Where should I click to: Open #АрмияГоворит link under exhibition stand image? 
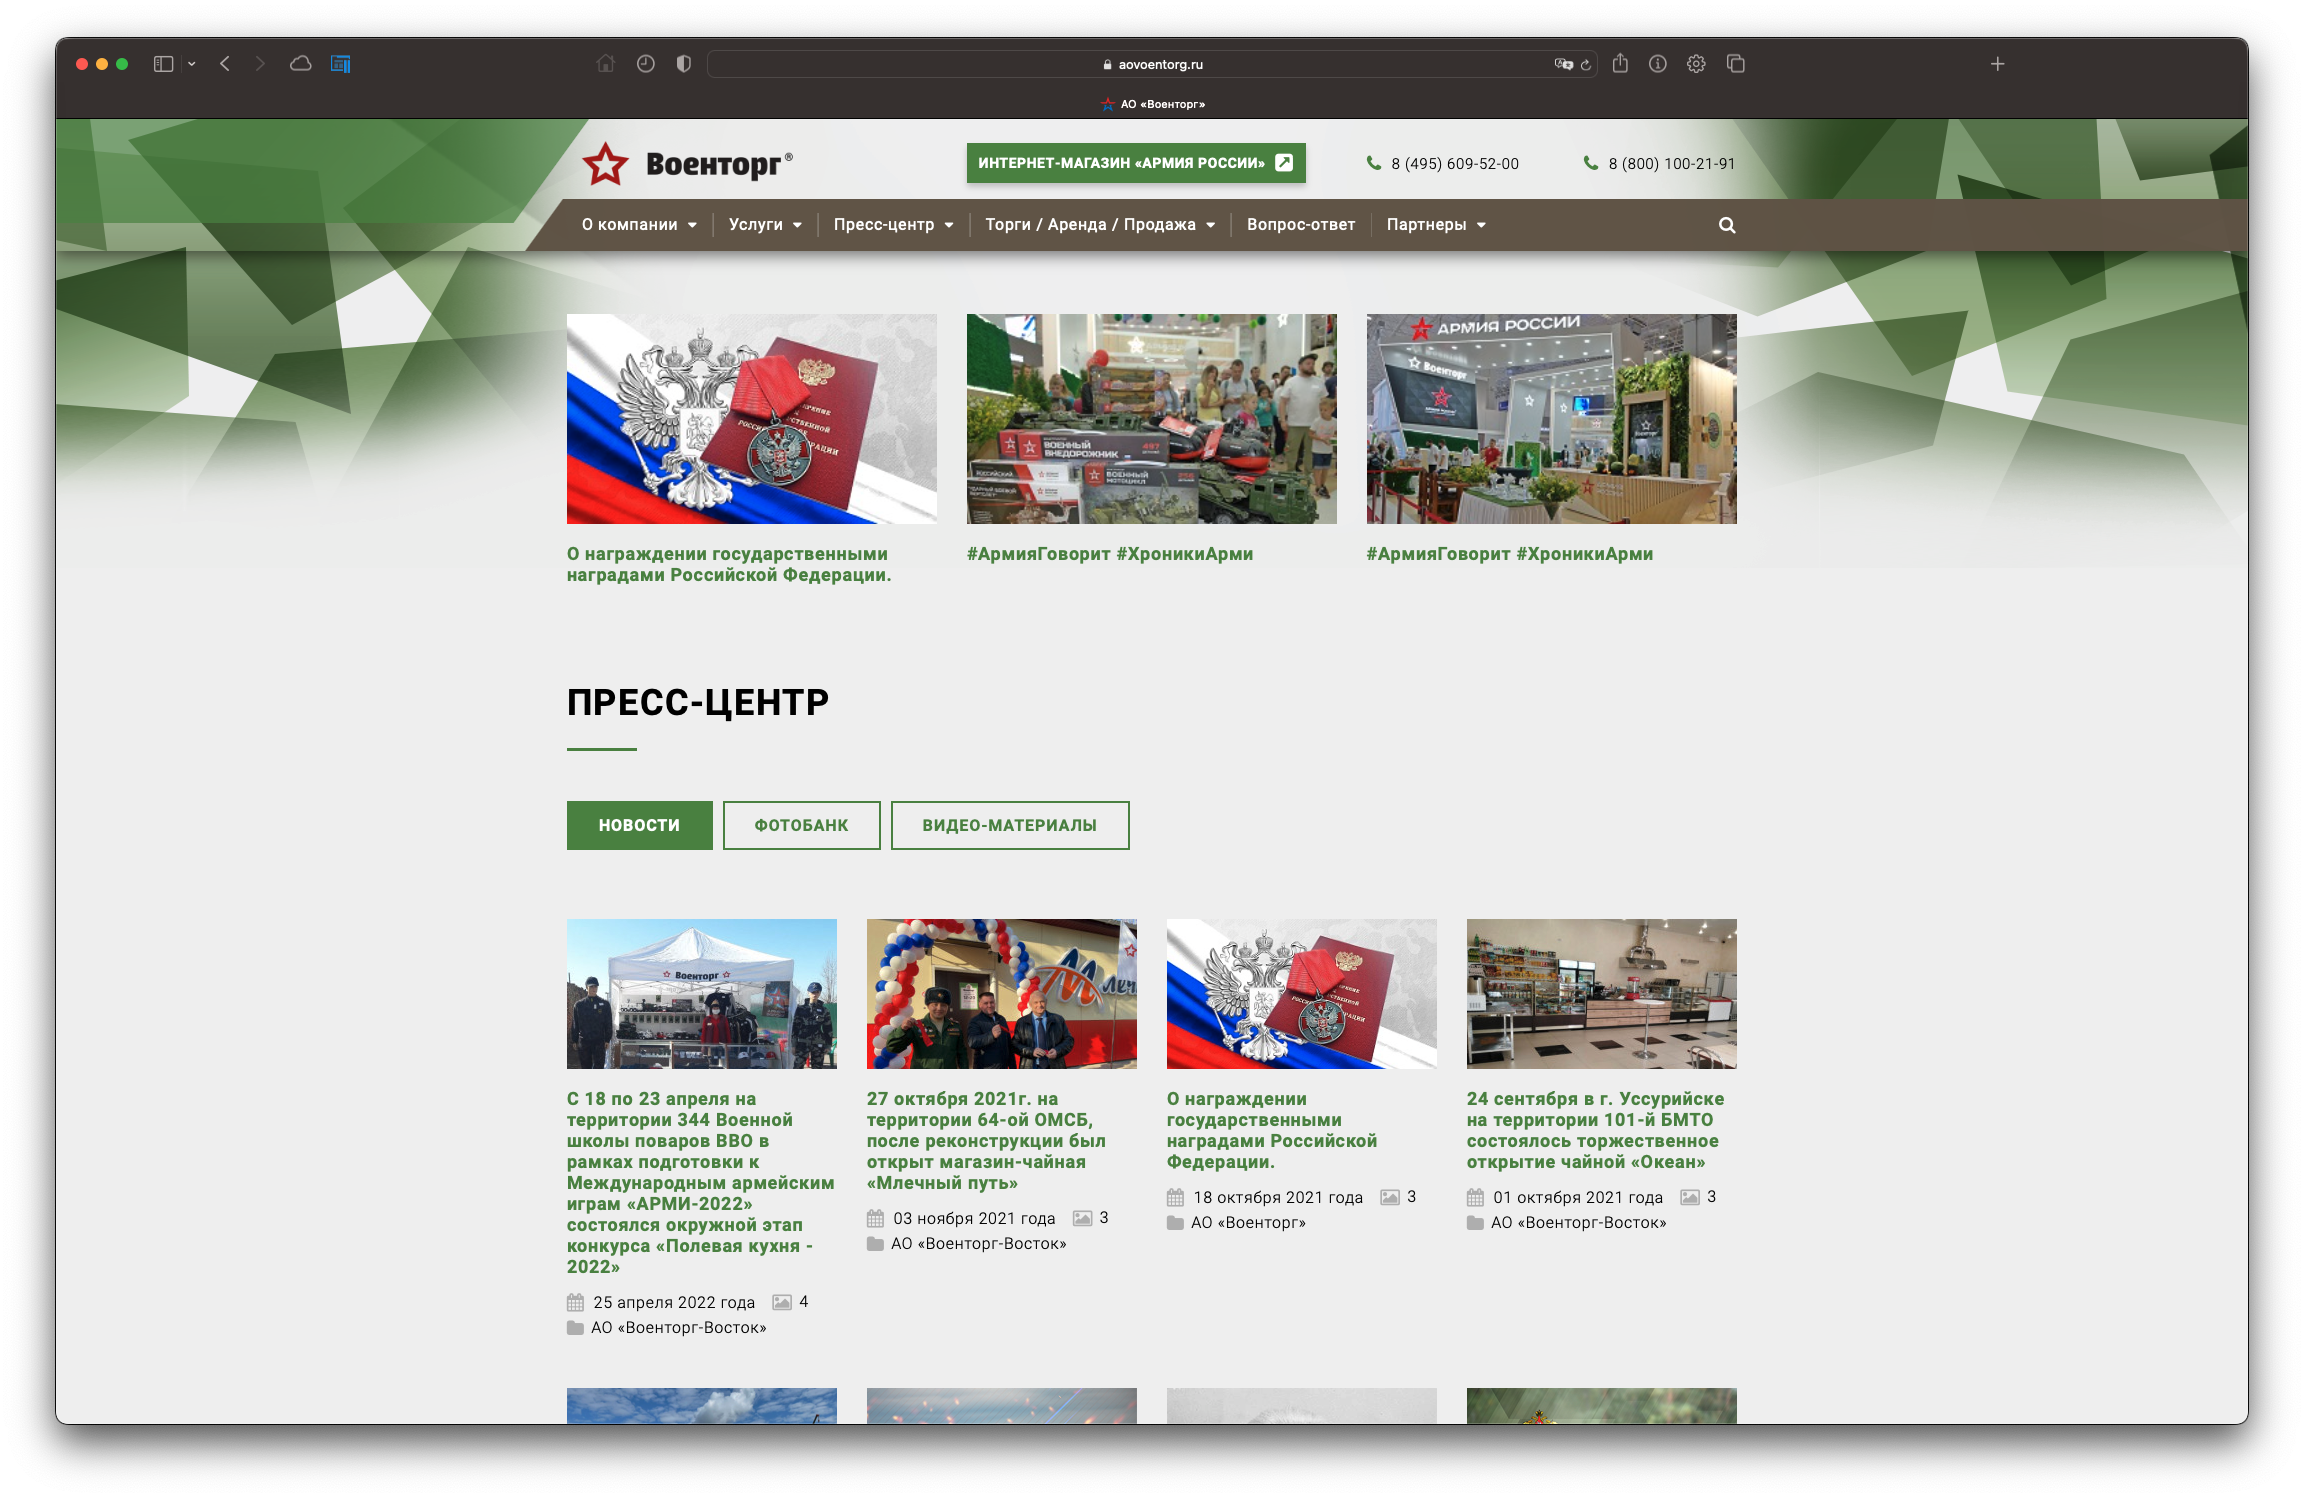1510,554
